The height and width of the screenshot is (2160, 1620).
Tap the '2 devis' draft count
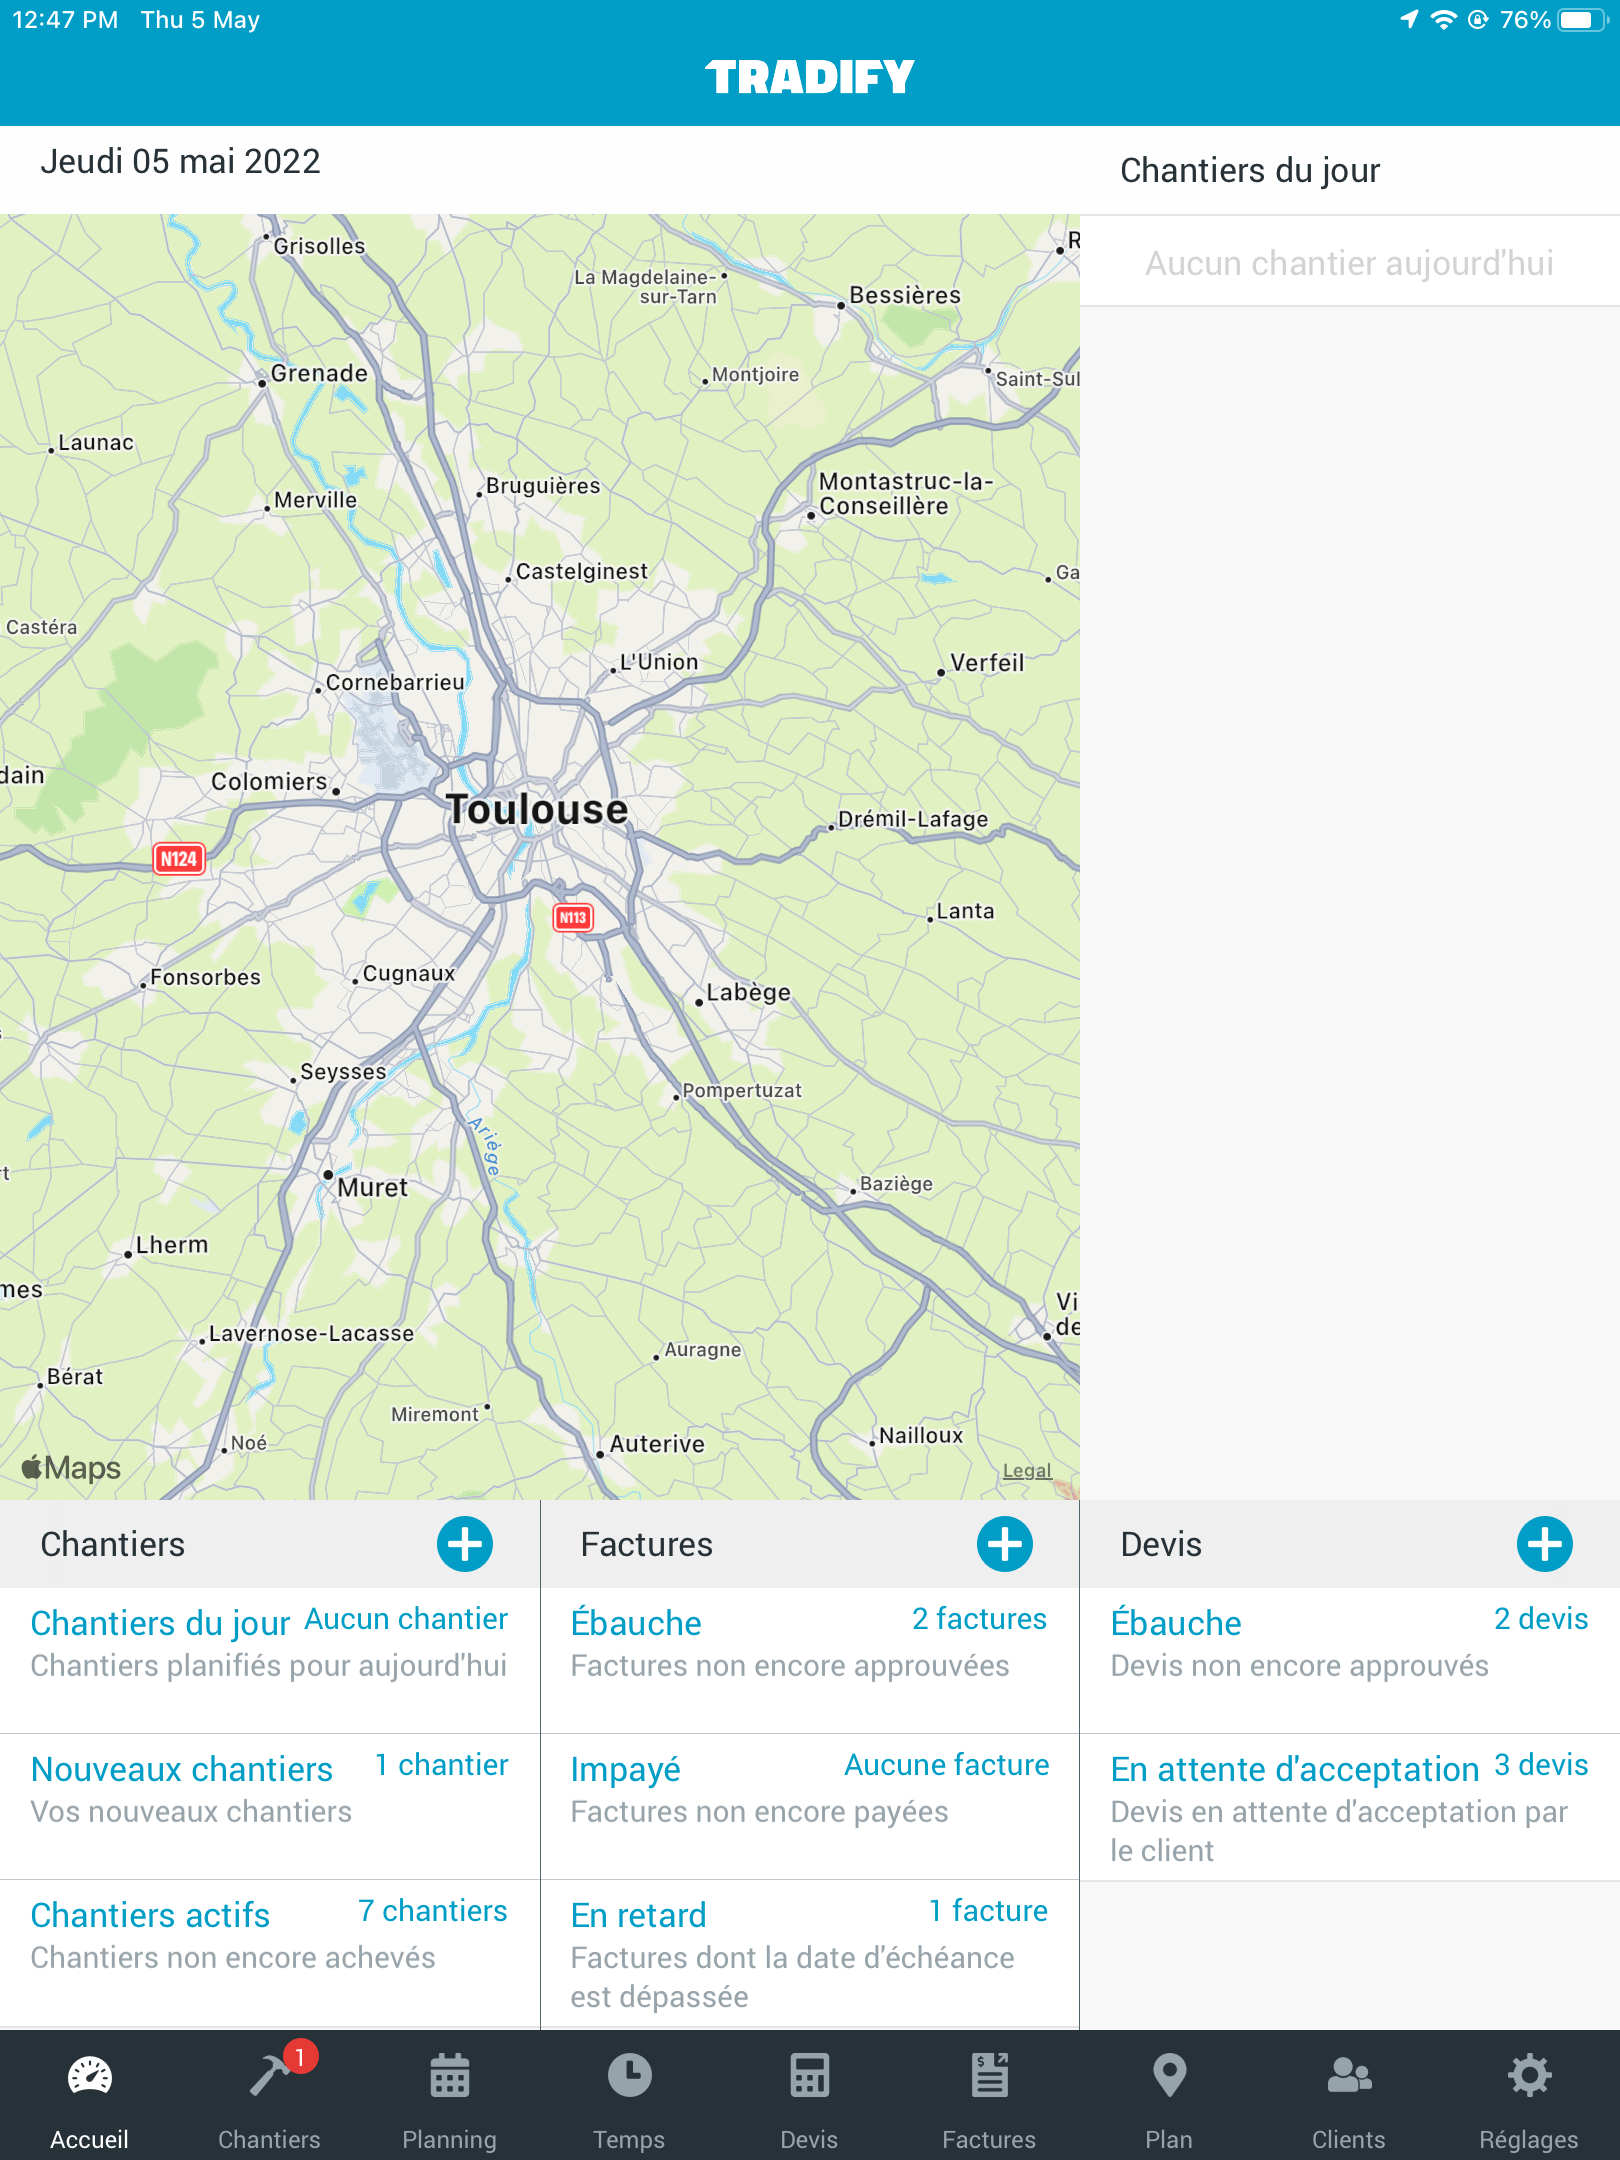click(x=1541, y=1619)
